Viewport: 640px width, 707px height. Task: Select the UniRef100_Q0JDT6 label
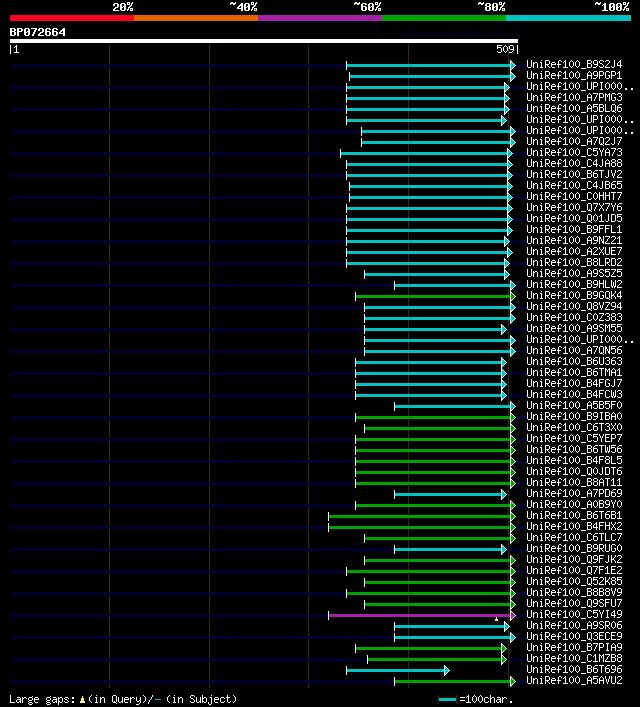[x=574, y=471]
